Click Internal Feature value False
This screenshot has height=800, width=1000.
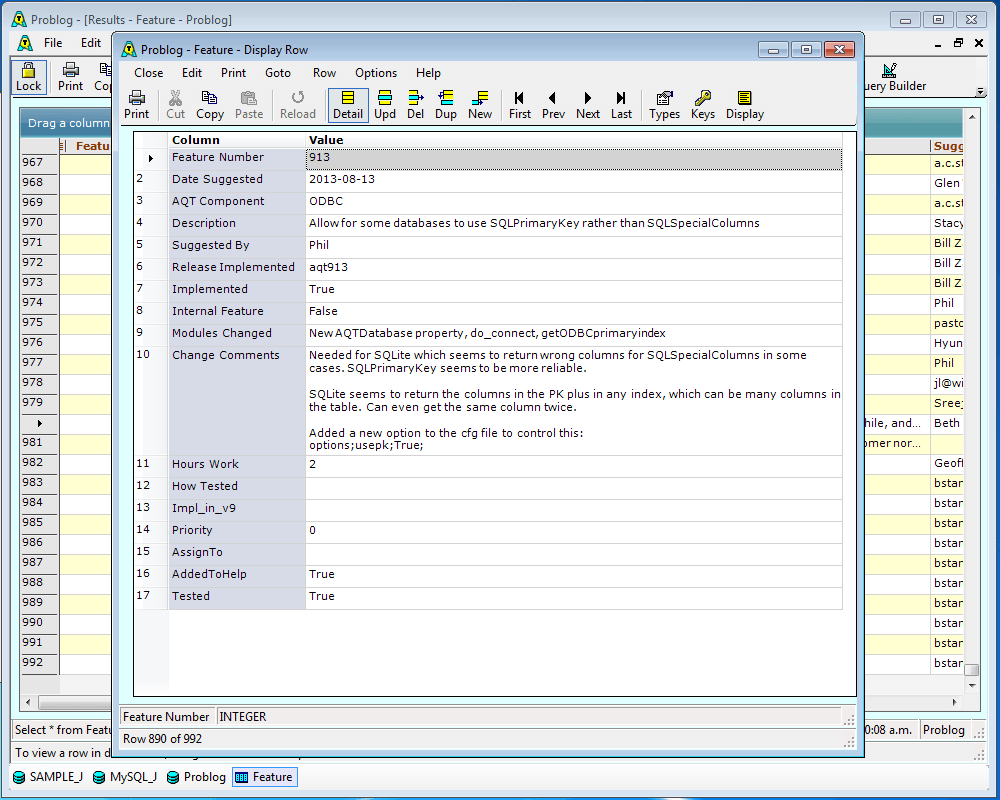pos(573,311)
